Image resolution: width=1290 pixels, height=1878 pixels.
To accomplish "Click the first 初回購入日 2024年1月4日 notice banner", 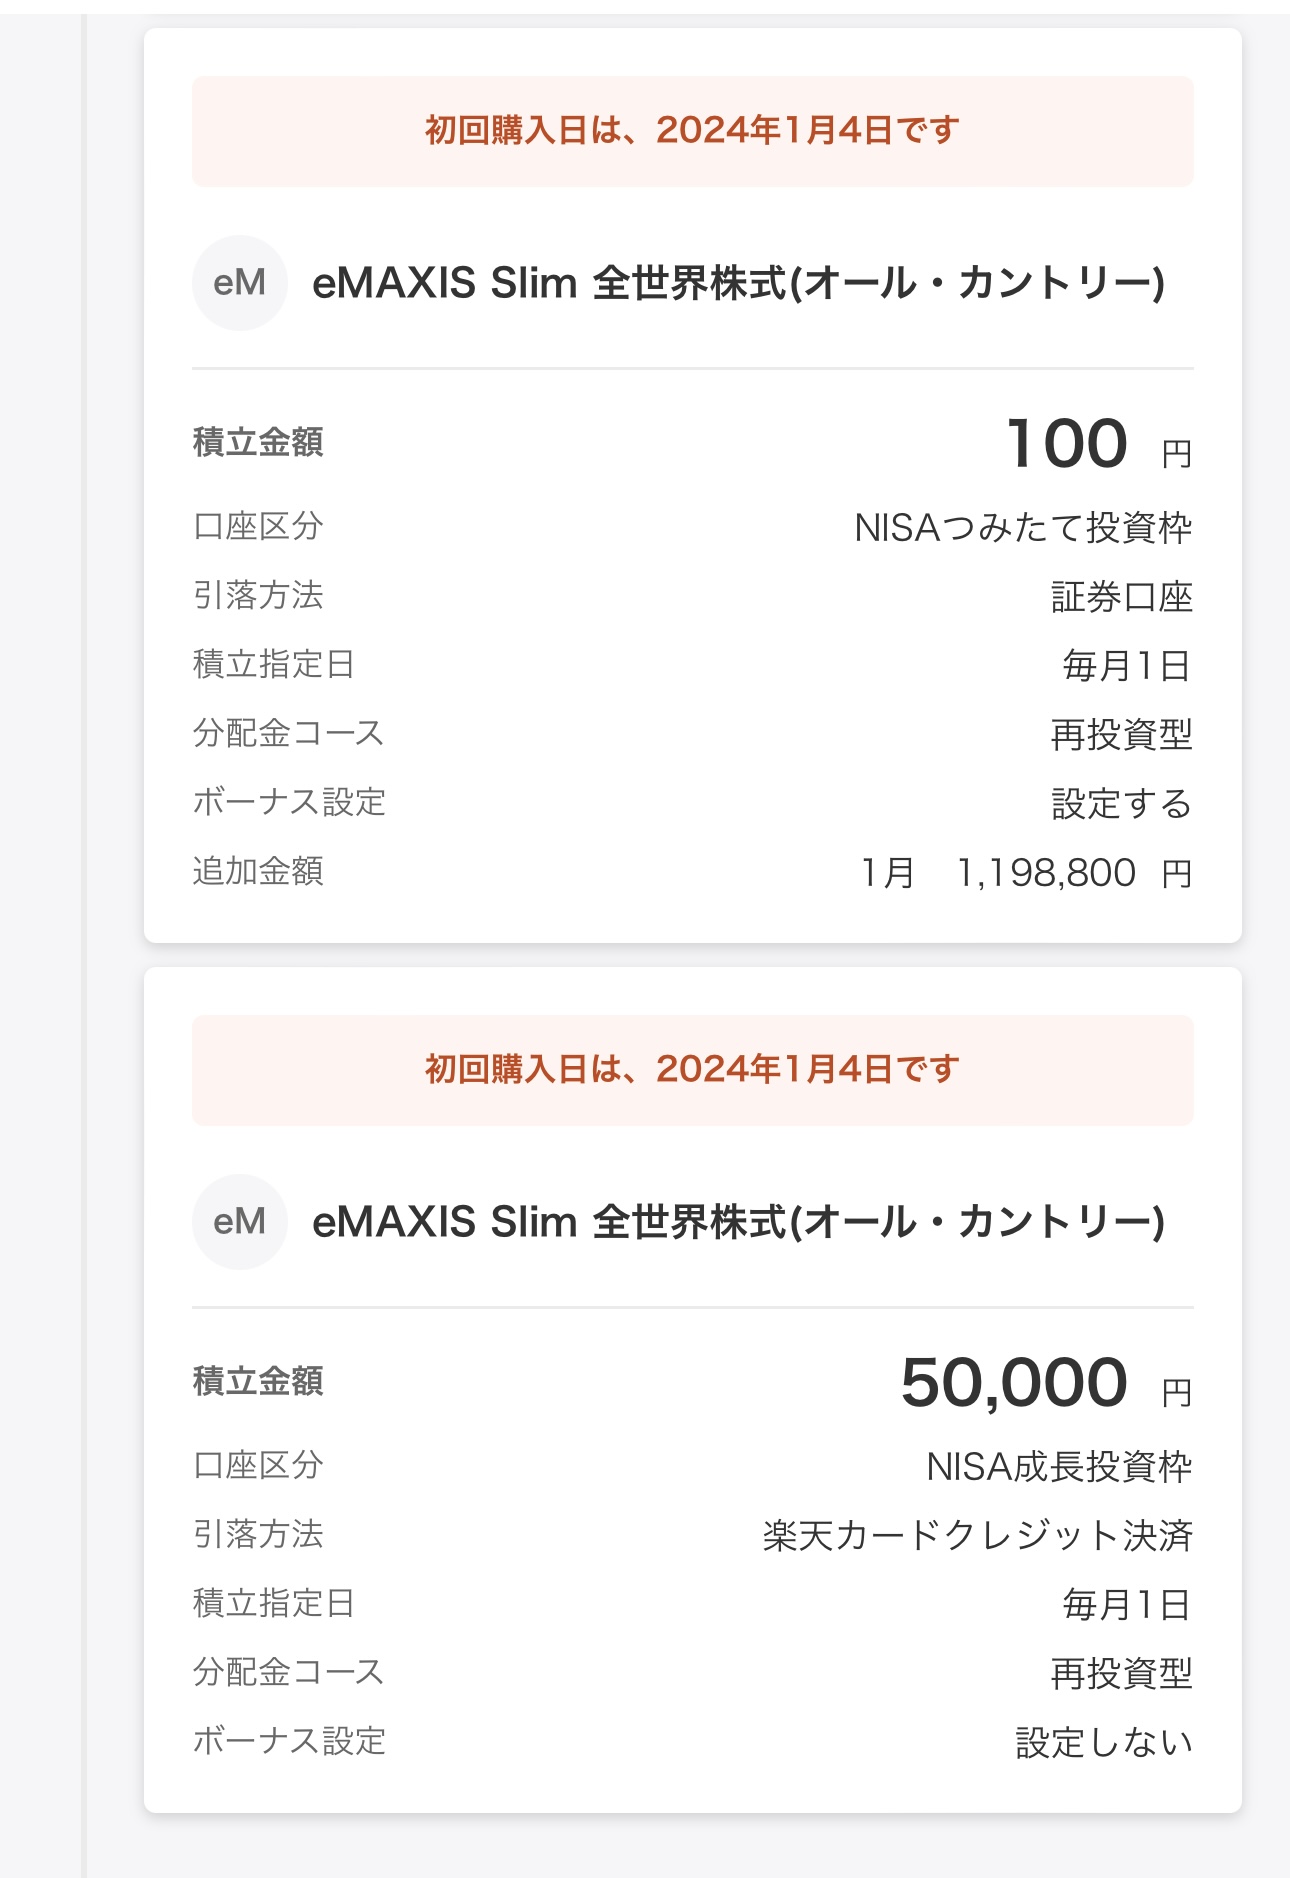I will point(693,131).
